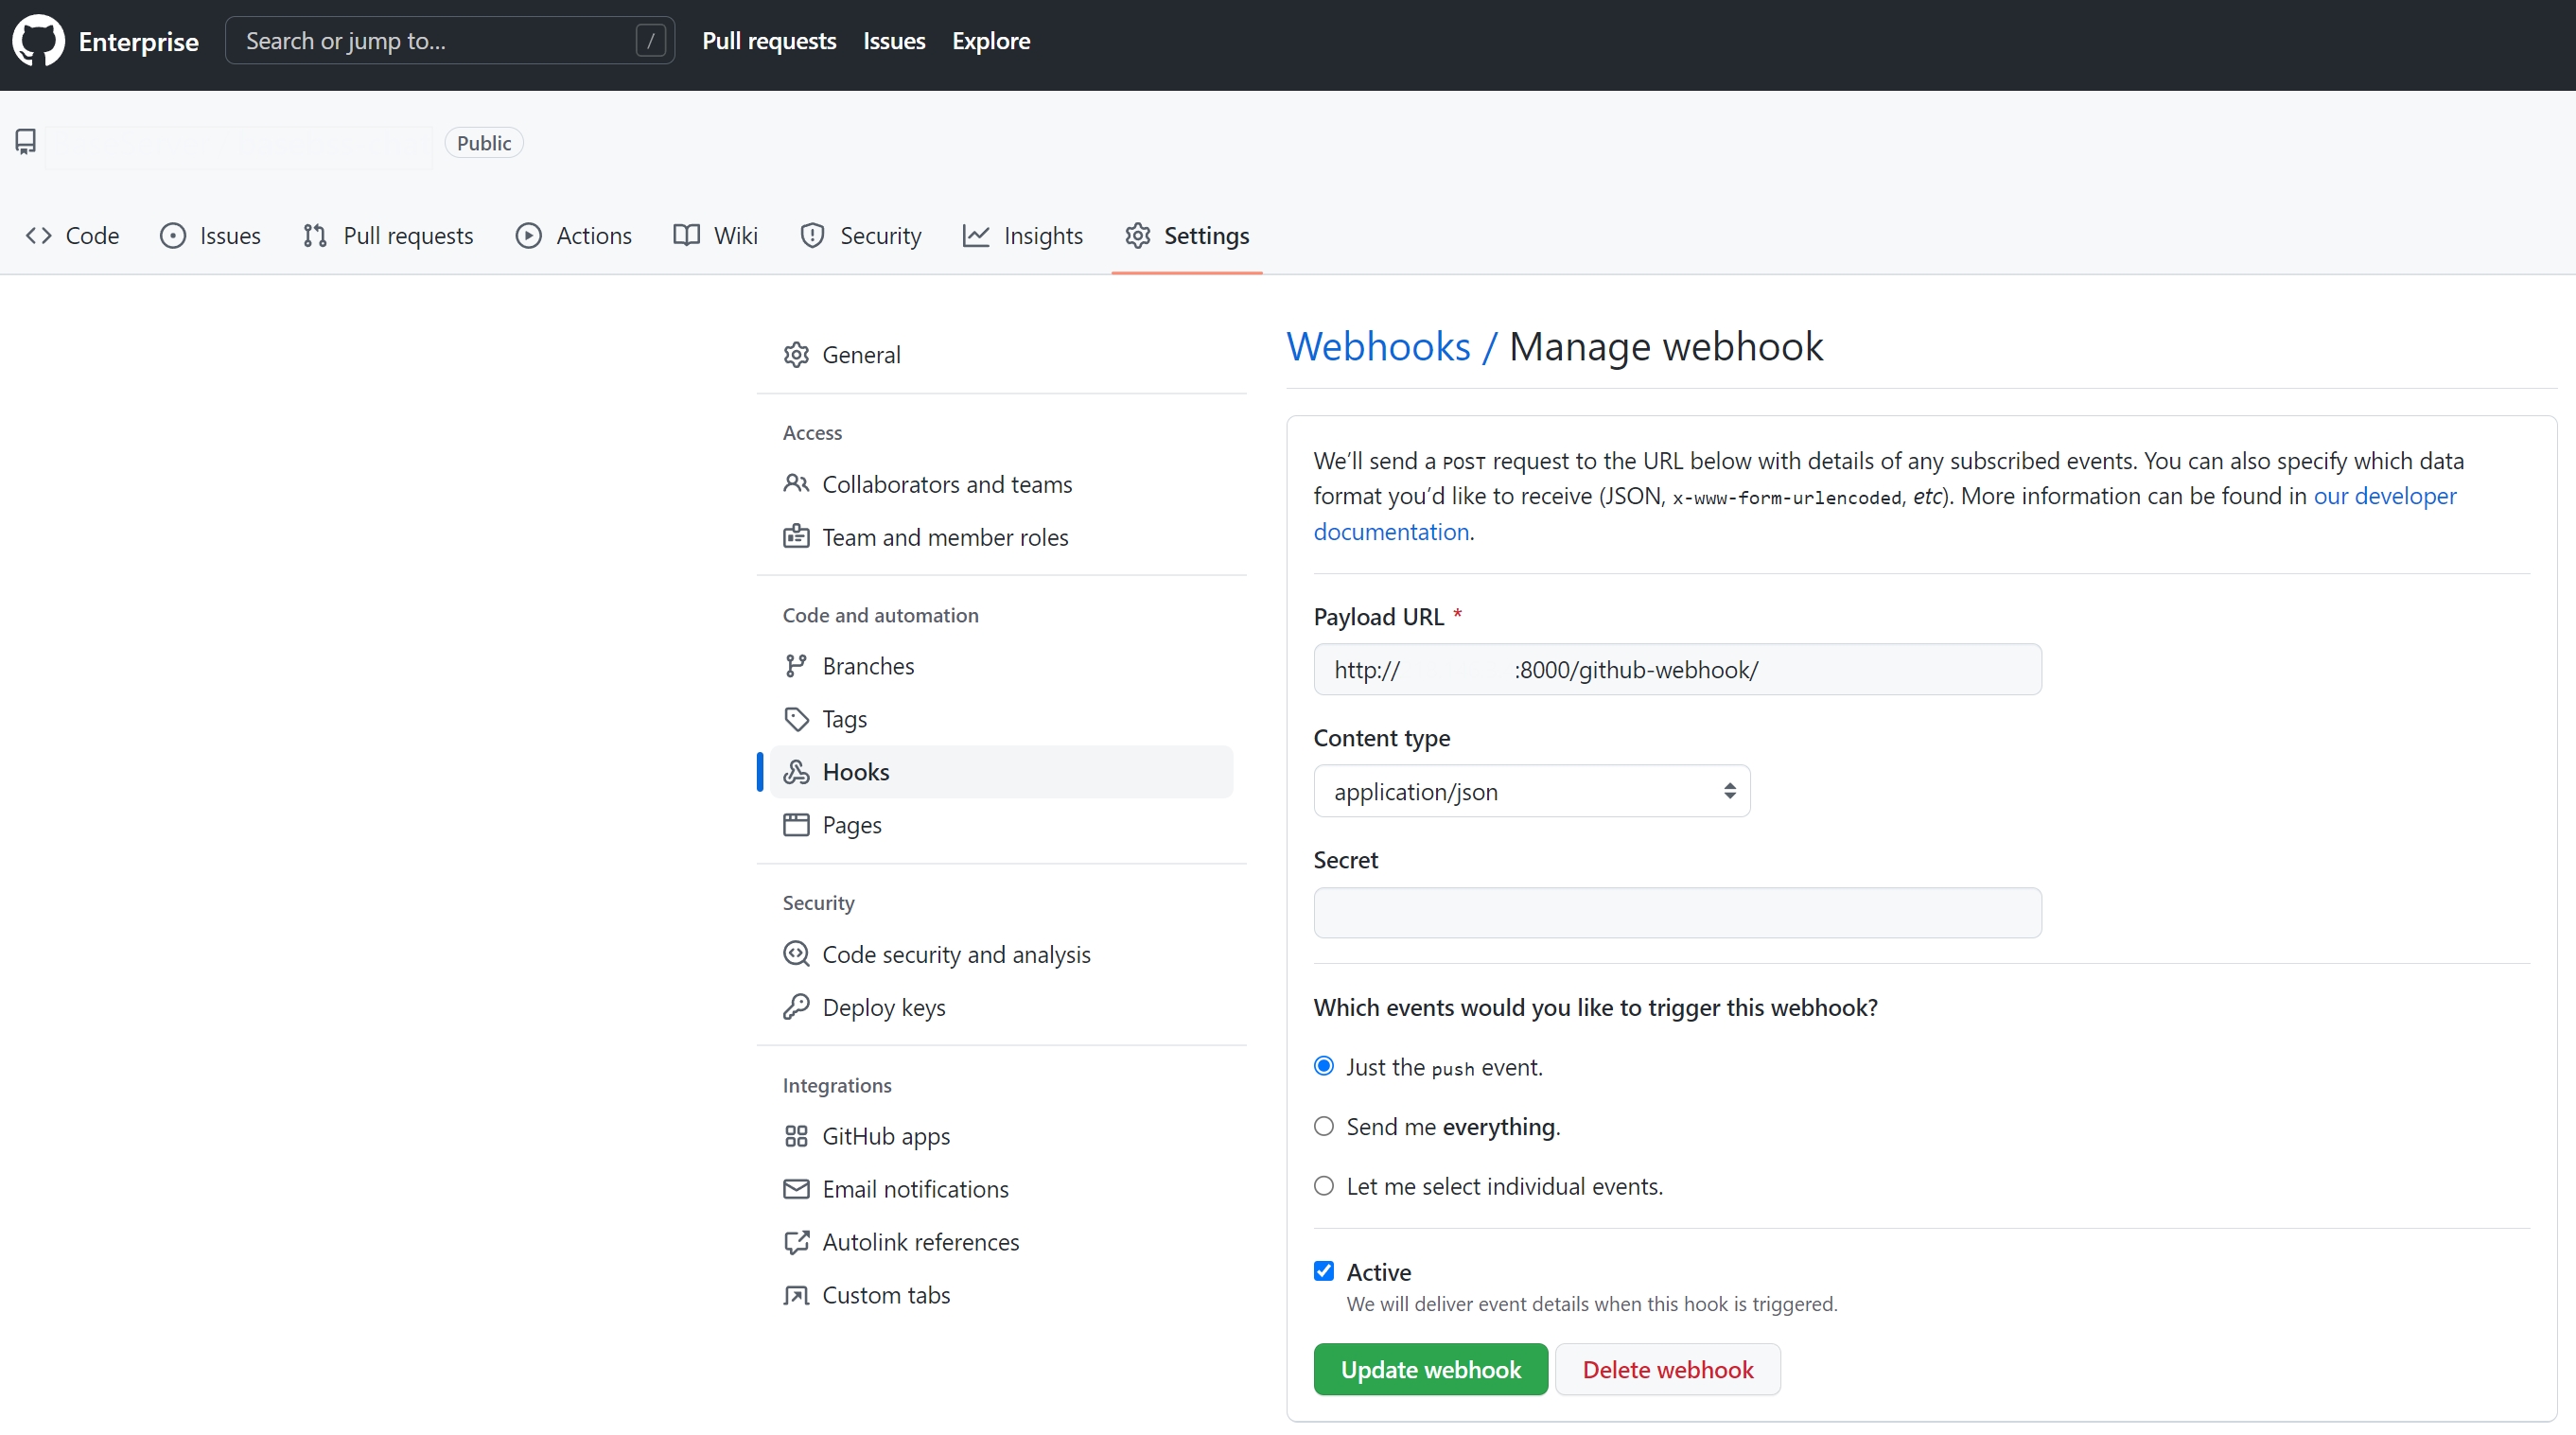Click the Branches fork icon
Viewport: 2576px width, 1435px height.
(x=796, y=666)
